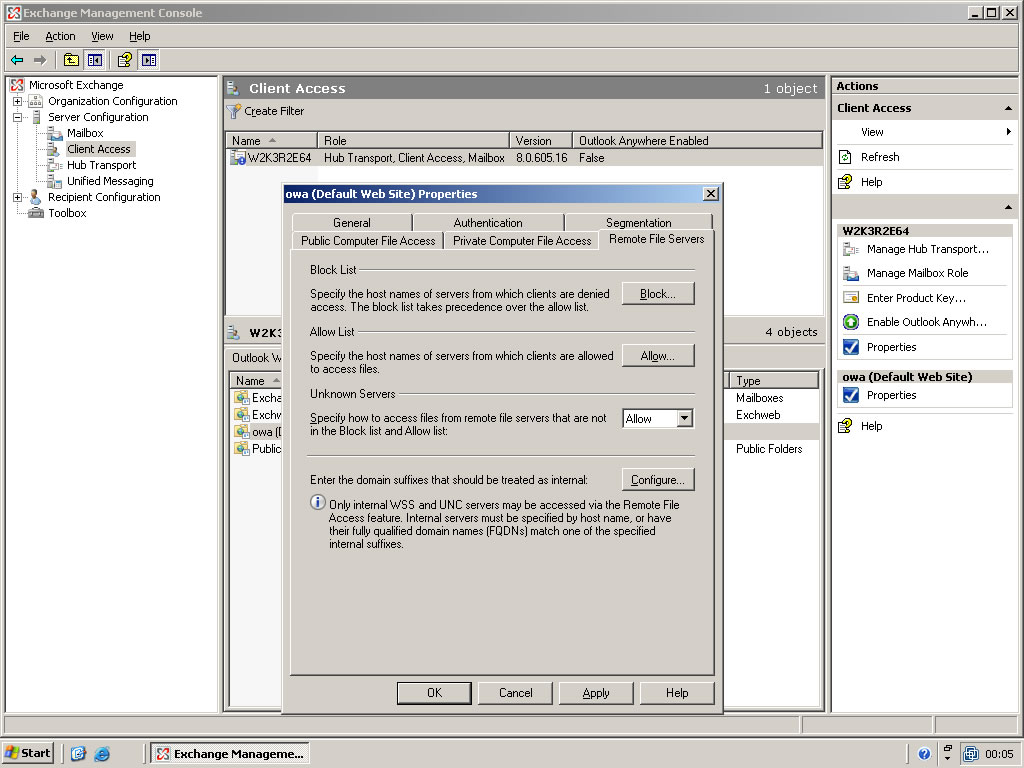This screenshot has height=768, width=1024.
Task: Expand the Organization Configuration tree node
Action: pos(17,101)
